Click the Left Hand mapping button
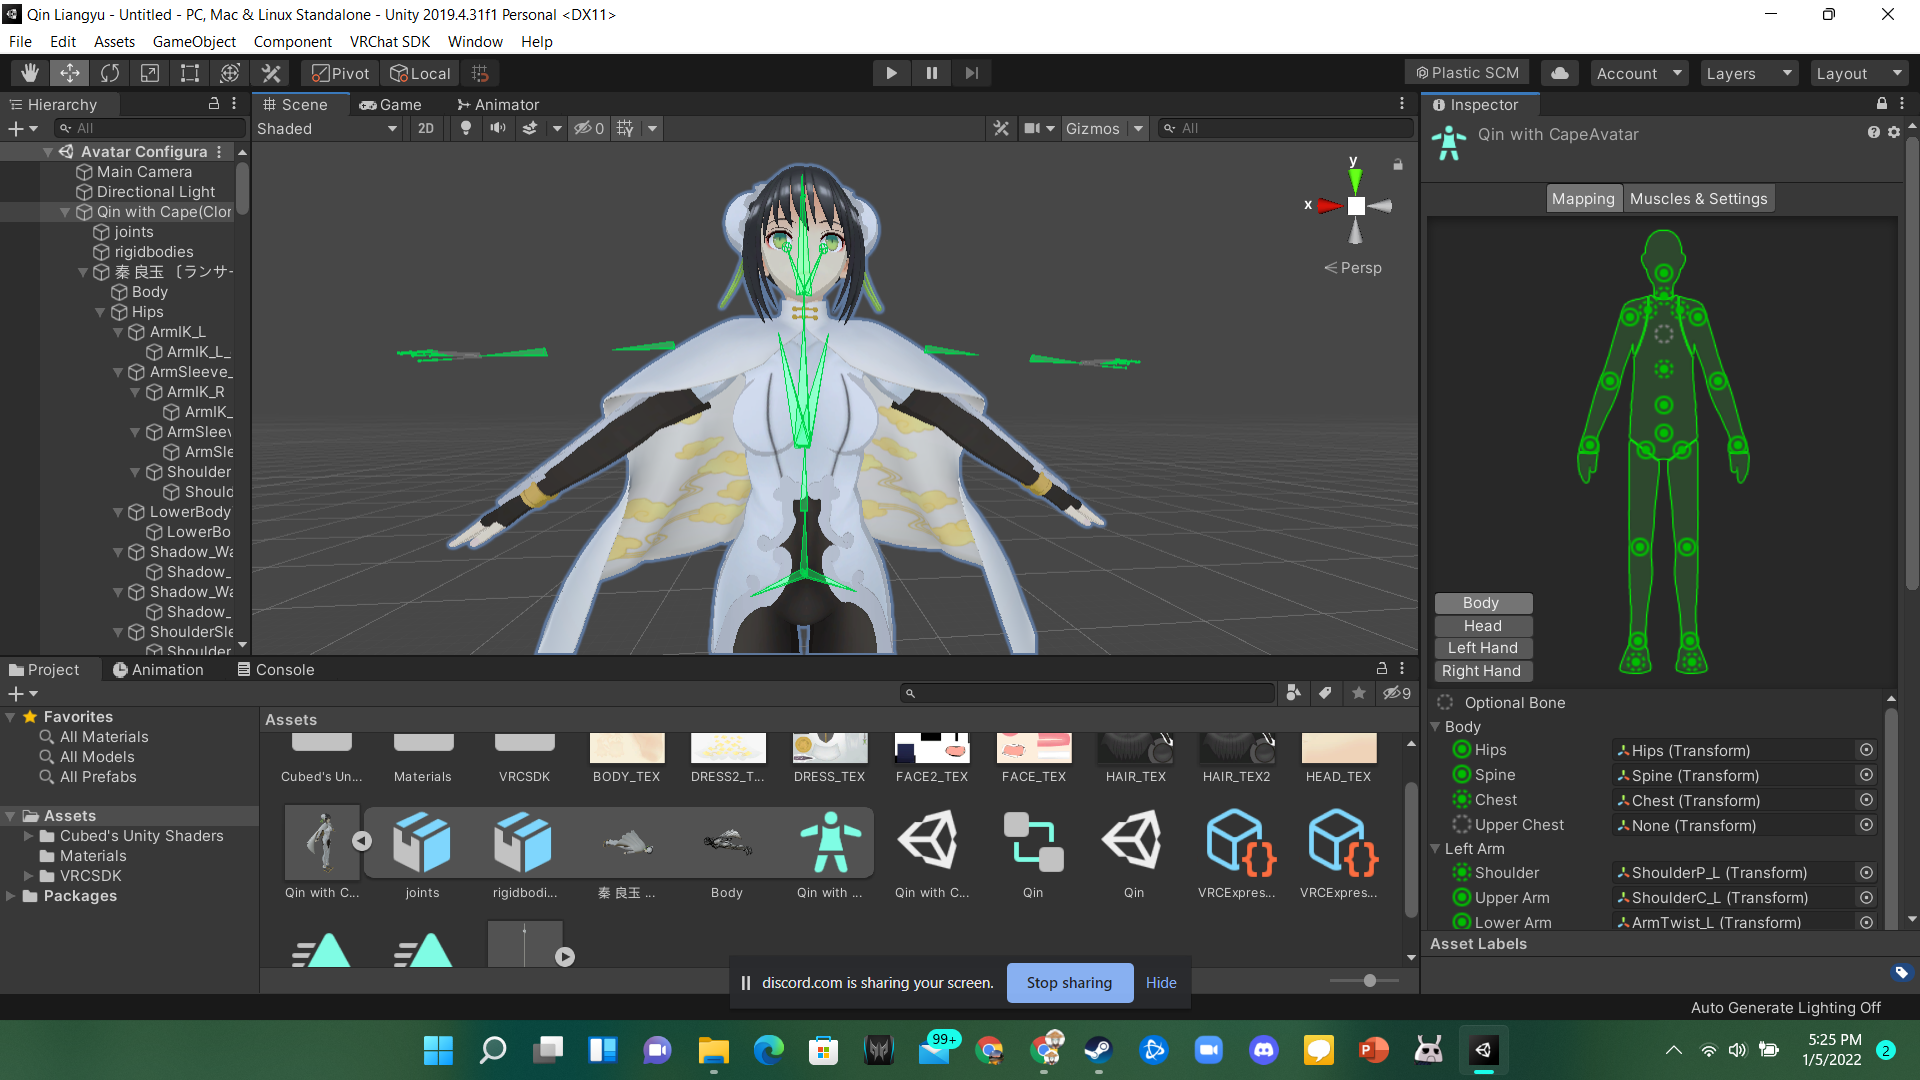The image size is (1920, 1080). point(1482,648)
